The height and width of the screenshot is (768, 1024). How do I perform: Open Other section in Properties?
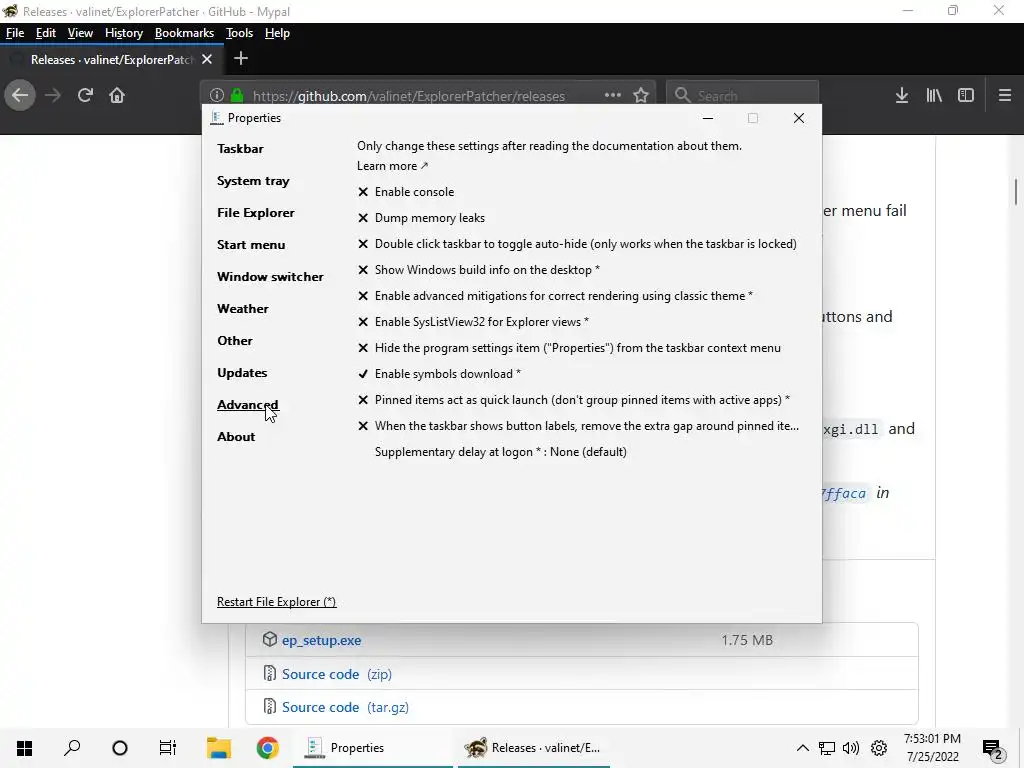(235, 341)
